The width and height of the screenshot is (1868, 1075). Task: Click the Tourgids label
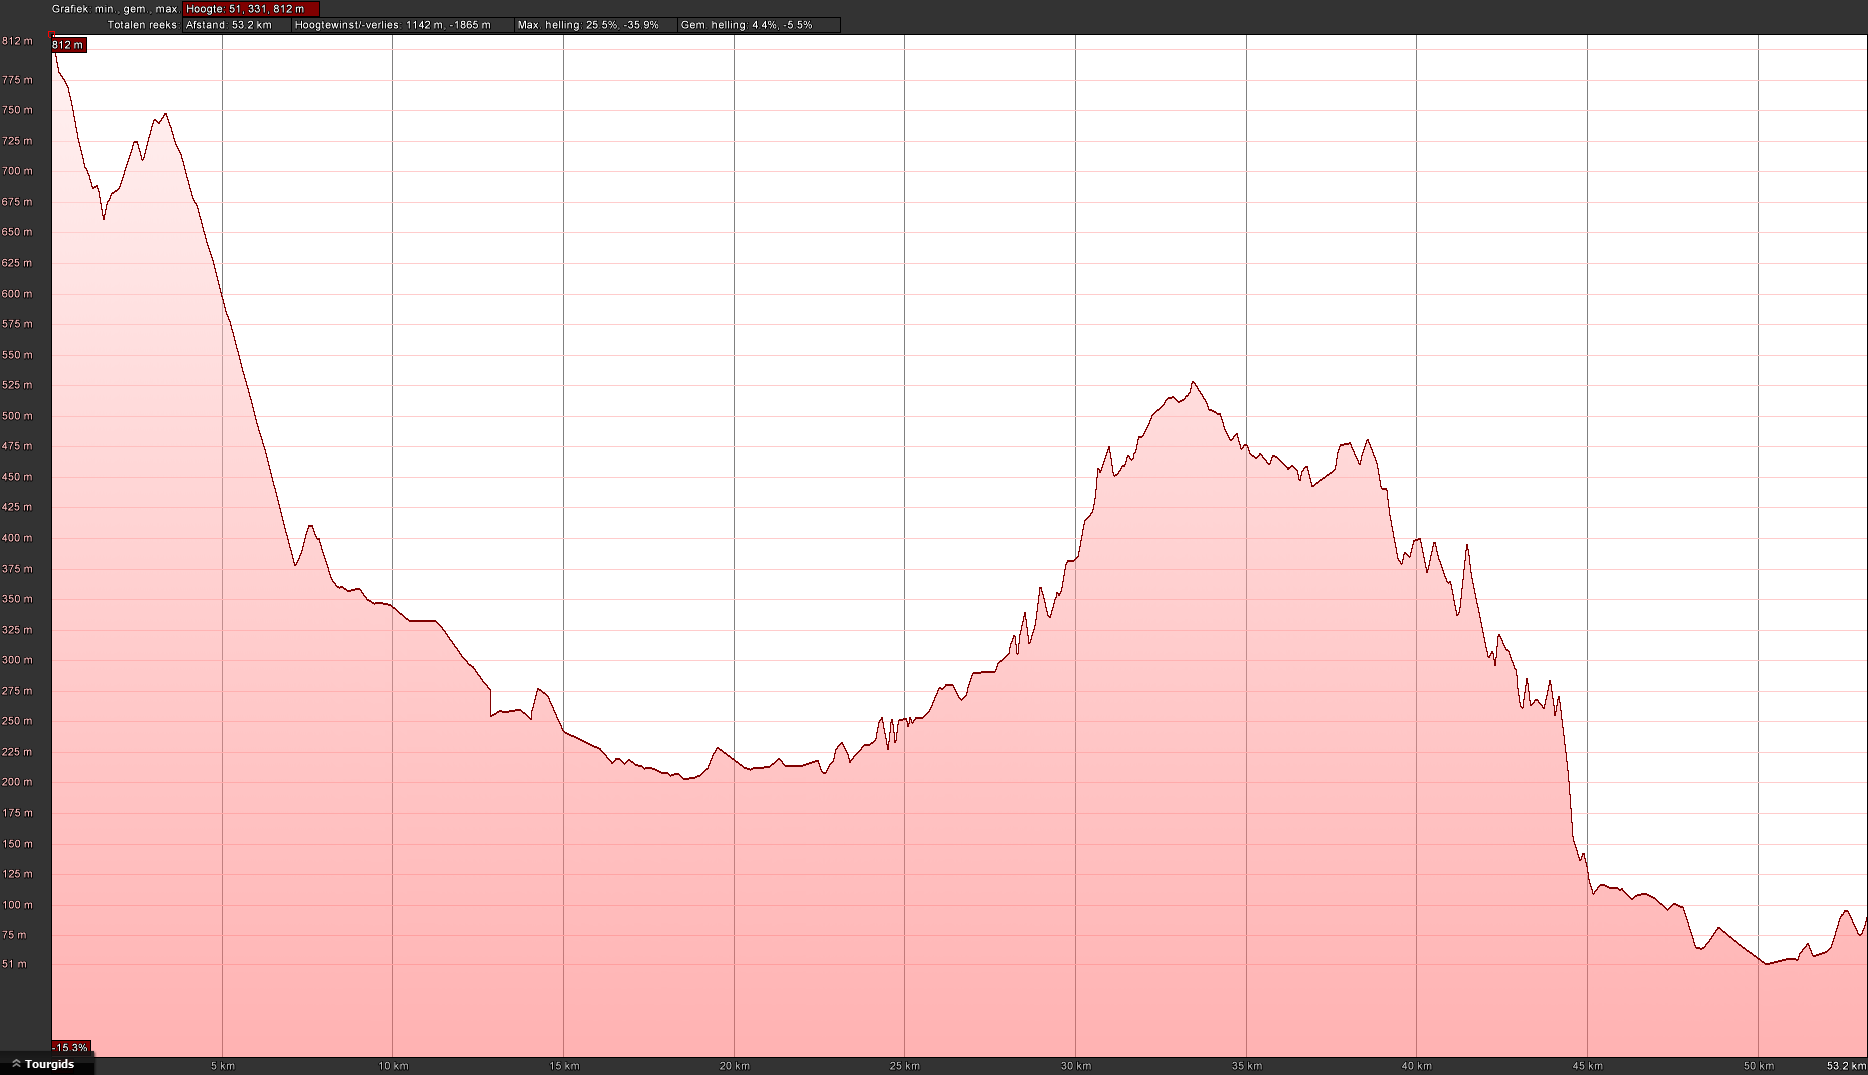[49, 1064]
